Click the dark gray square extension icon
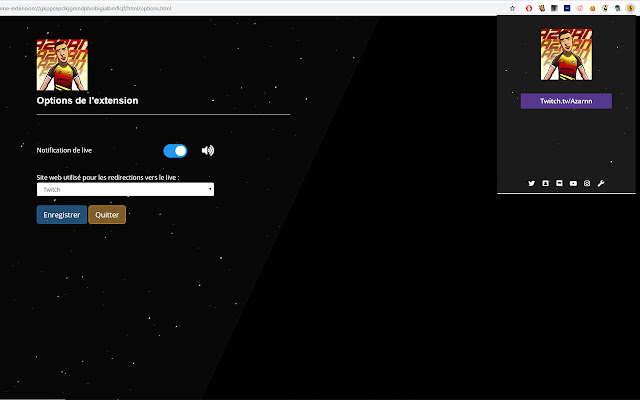Image resolution: width=640 pixels, height=400 pixels. pos(554,8)
